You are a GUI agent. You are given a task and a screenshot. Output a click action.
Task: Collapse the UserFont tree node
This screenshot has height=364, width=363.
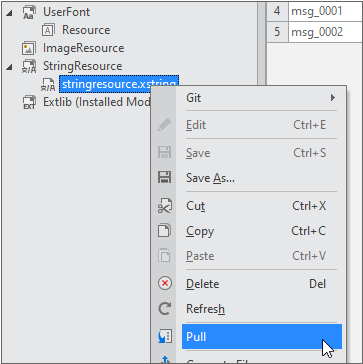(9, 13)
